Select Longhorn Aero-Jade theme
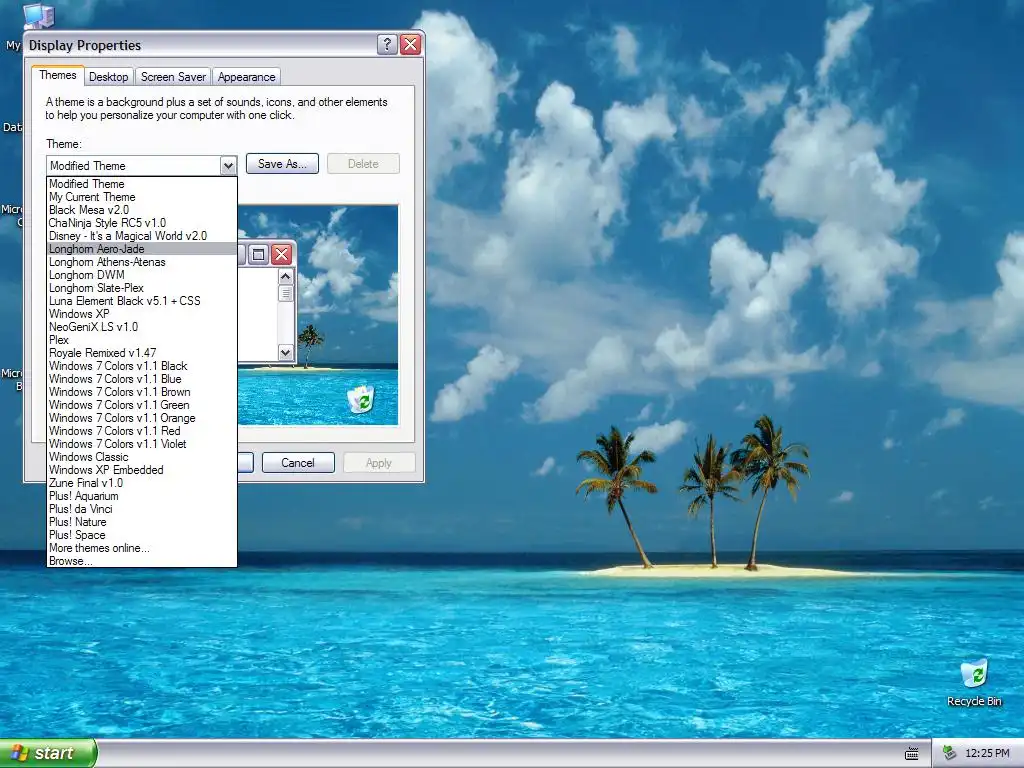 point(142,249)
